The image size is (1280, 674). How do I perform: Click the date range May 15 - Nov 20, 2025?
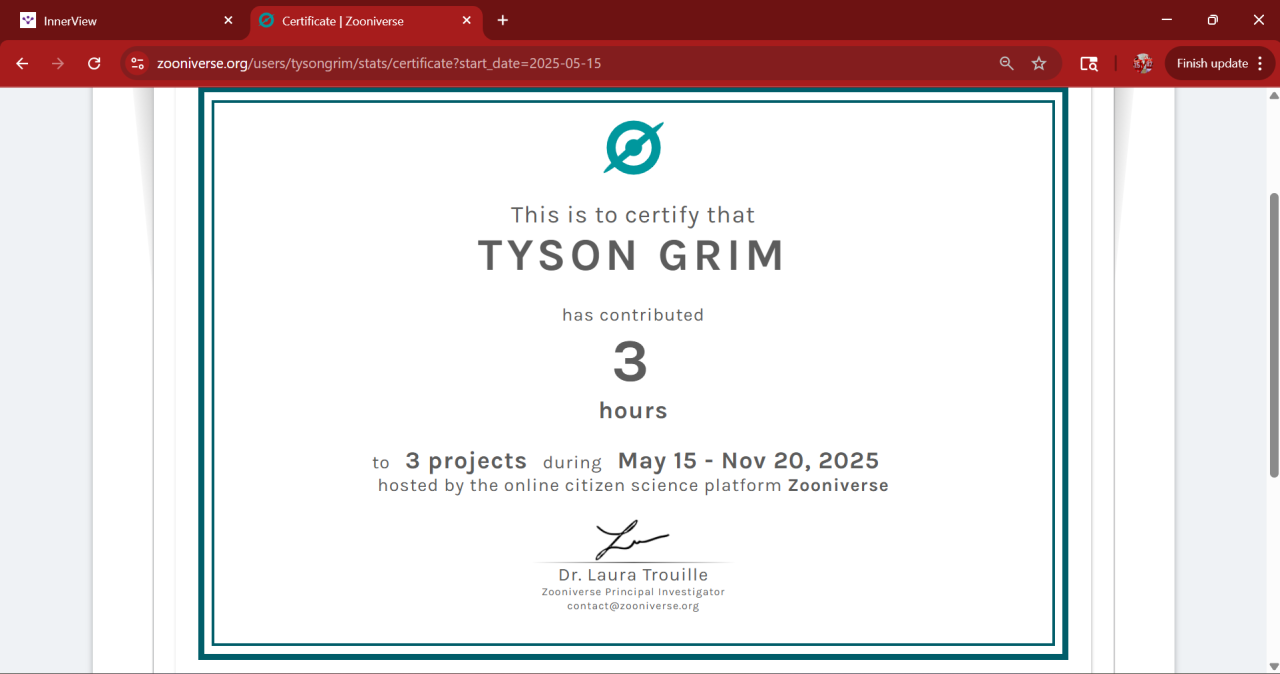pyautogui.click(x=748, y=461)
